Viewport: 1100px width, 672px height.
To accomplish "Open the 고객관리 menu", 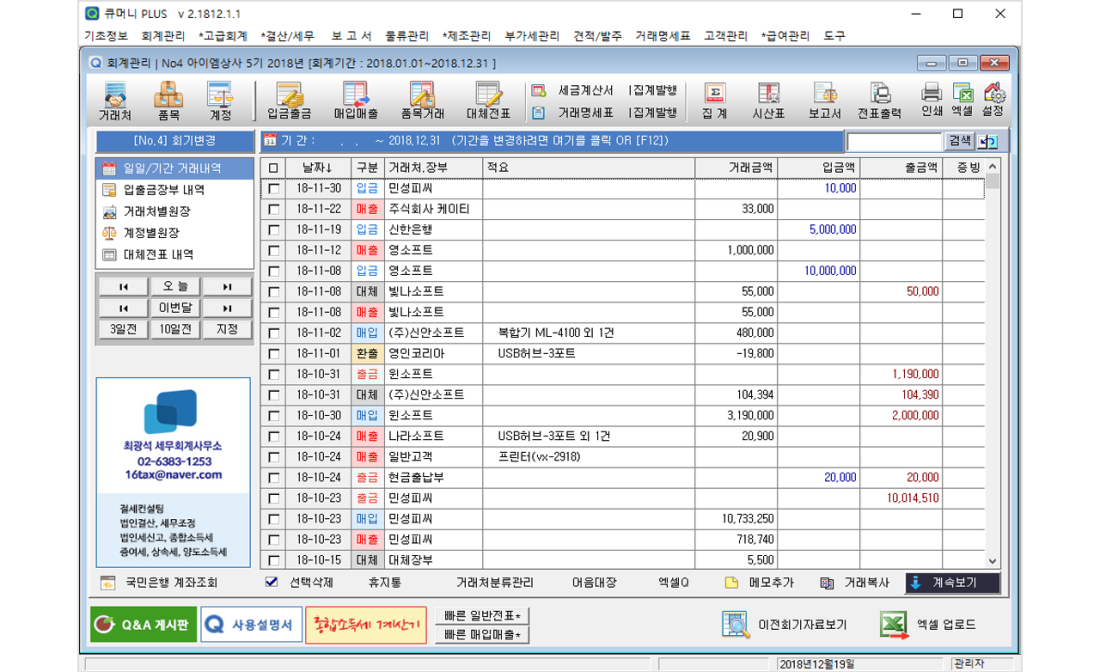I will pos(725,36).
